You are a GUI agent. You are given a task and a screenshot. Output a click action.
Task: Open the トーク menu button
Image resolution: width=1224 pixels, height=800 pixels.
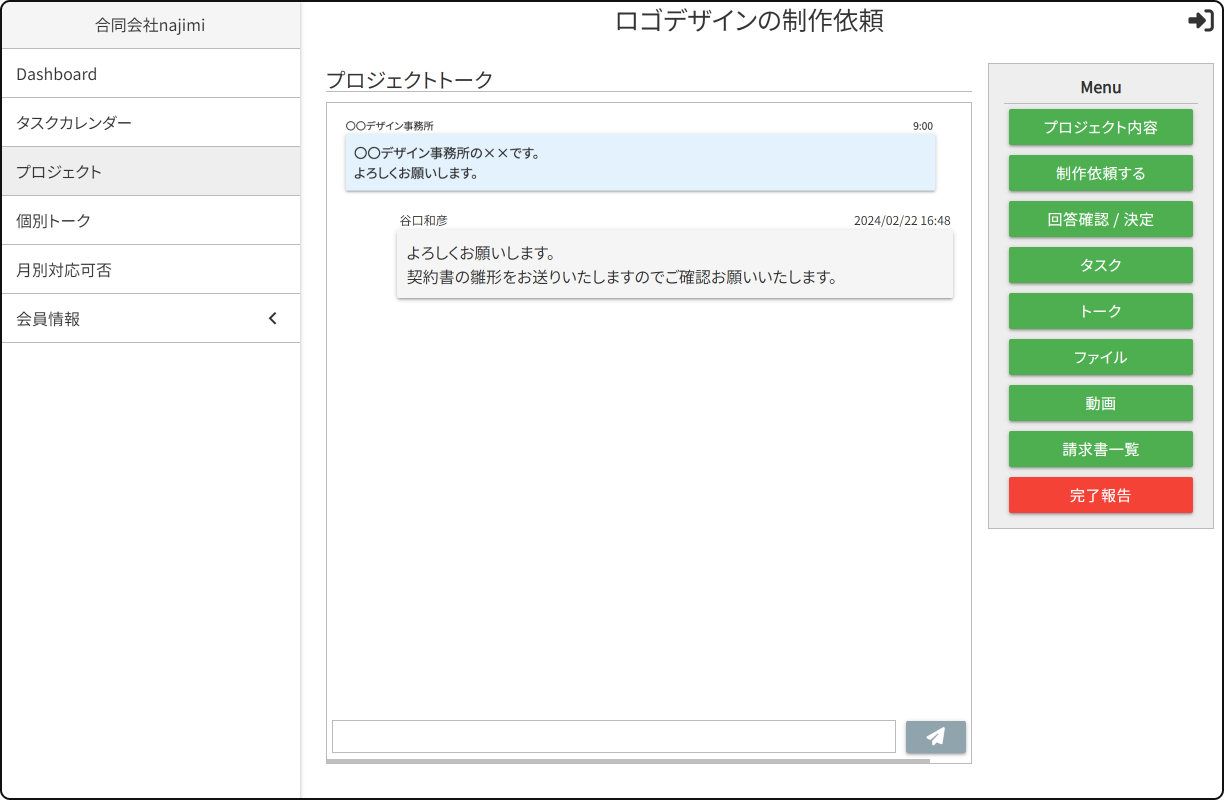click(x=1100, y=312)
